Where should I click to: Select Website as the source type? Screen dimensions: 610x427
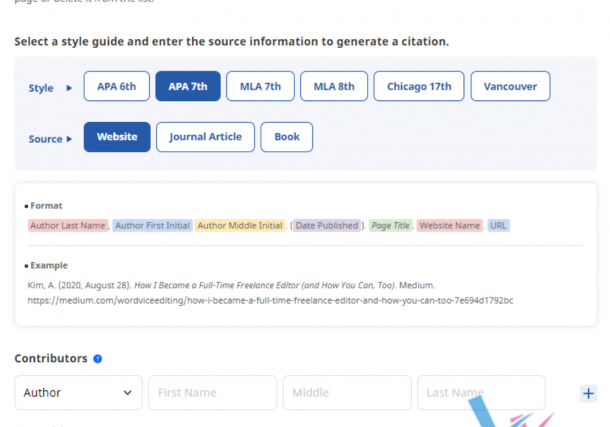(117, 137)
